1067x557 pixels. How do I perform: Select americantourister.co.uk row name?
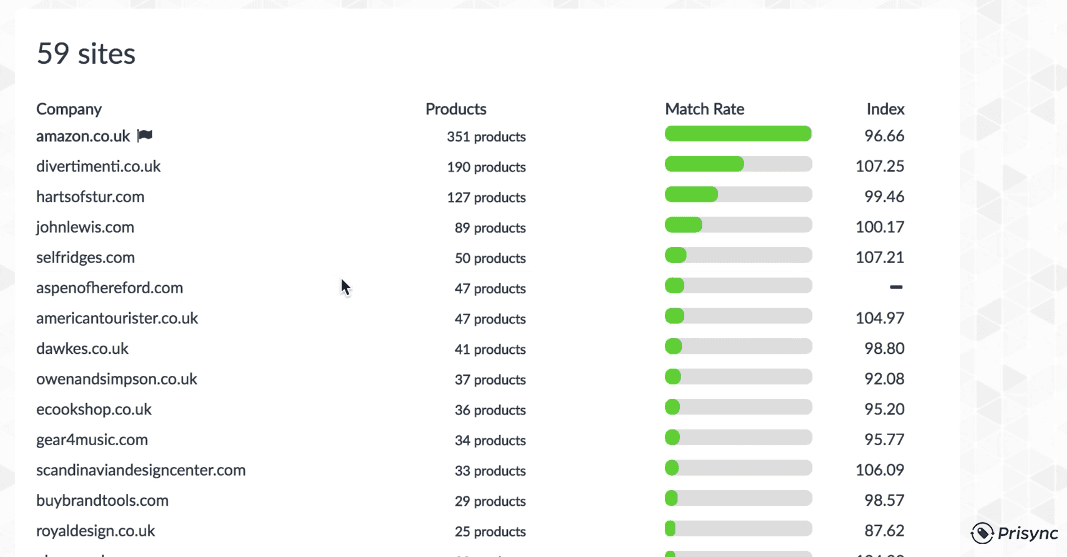point(117,318)
